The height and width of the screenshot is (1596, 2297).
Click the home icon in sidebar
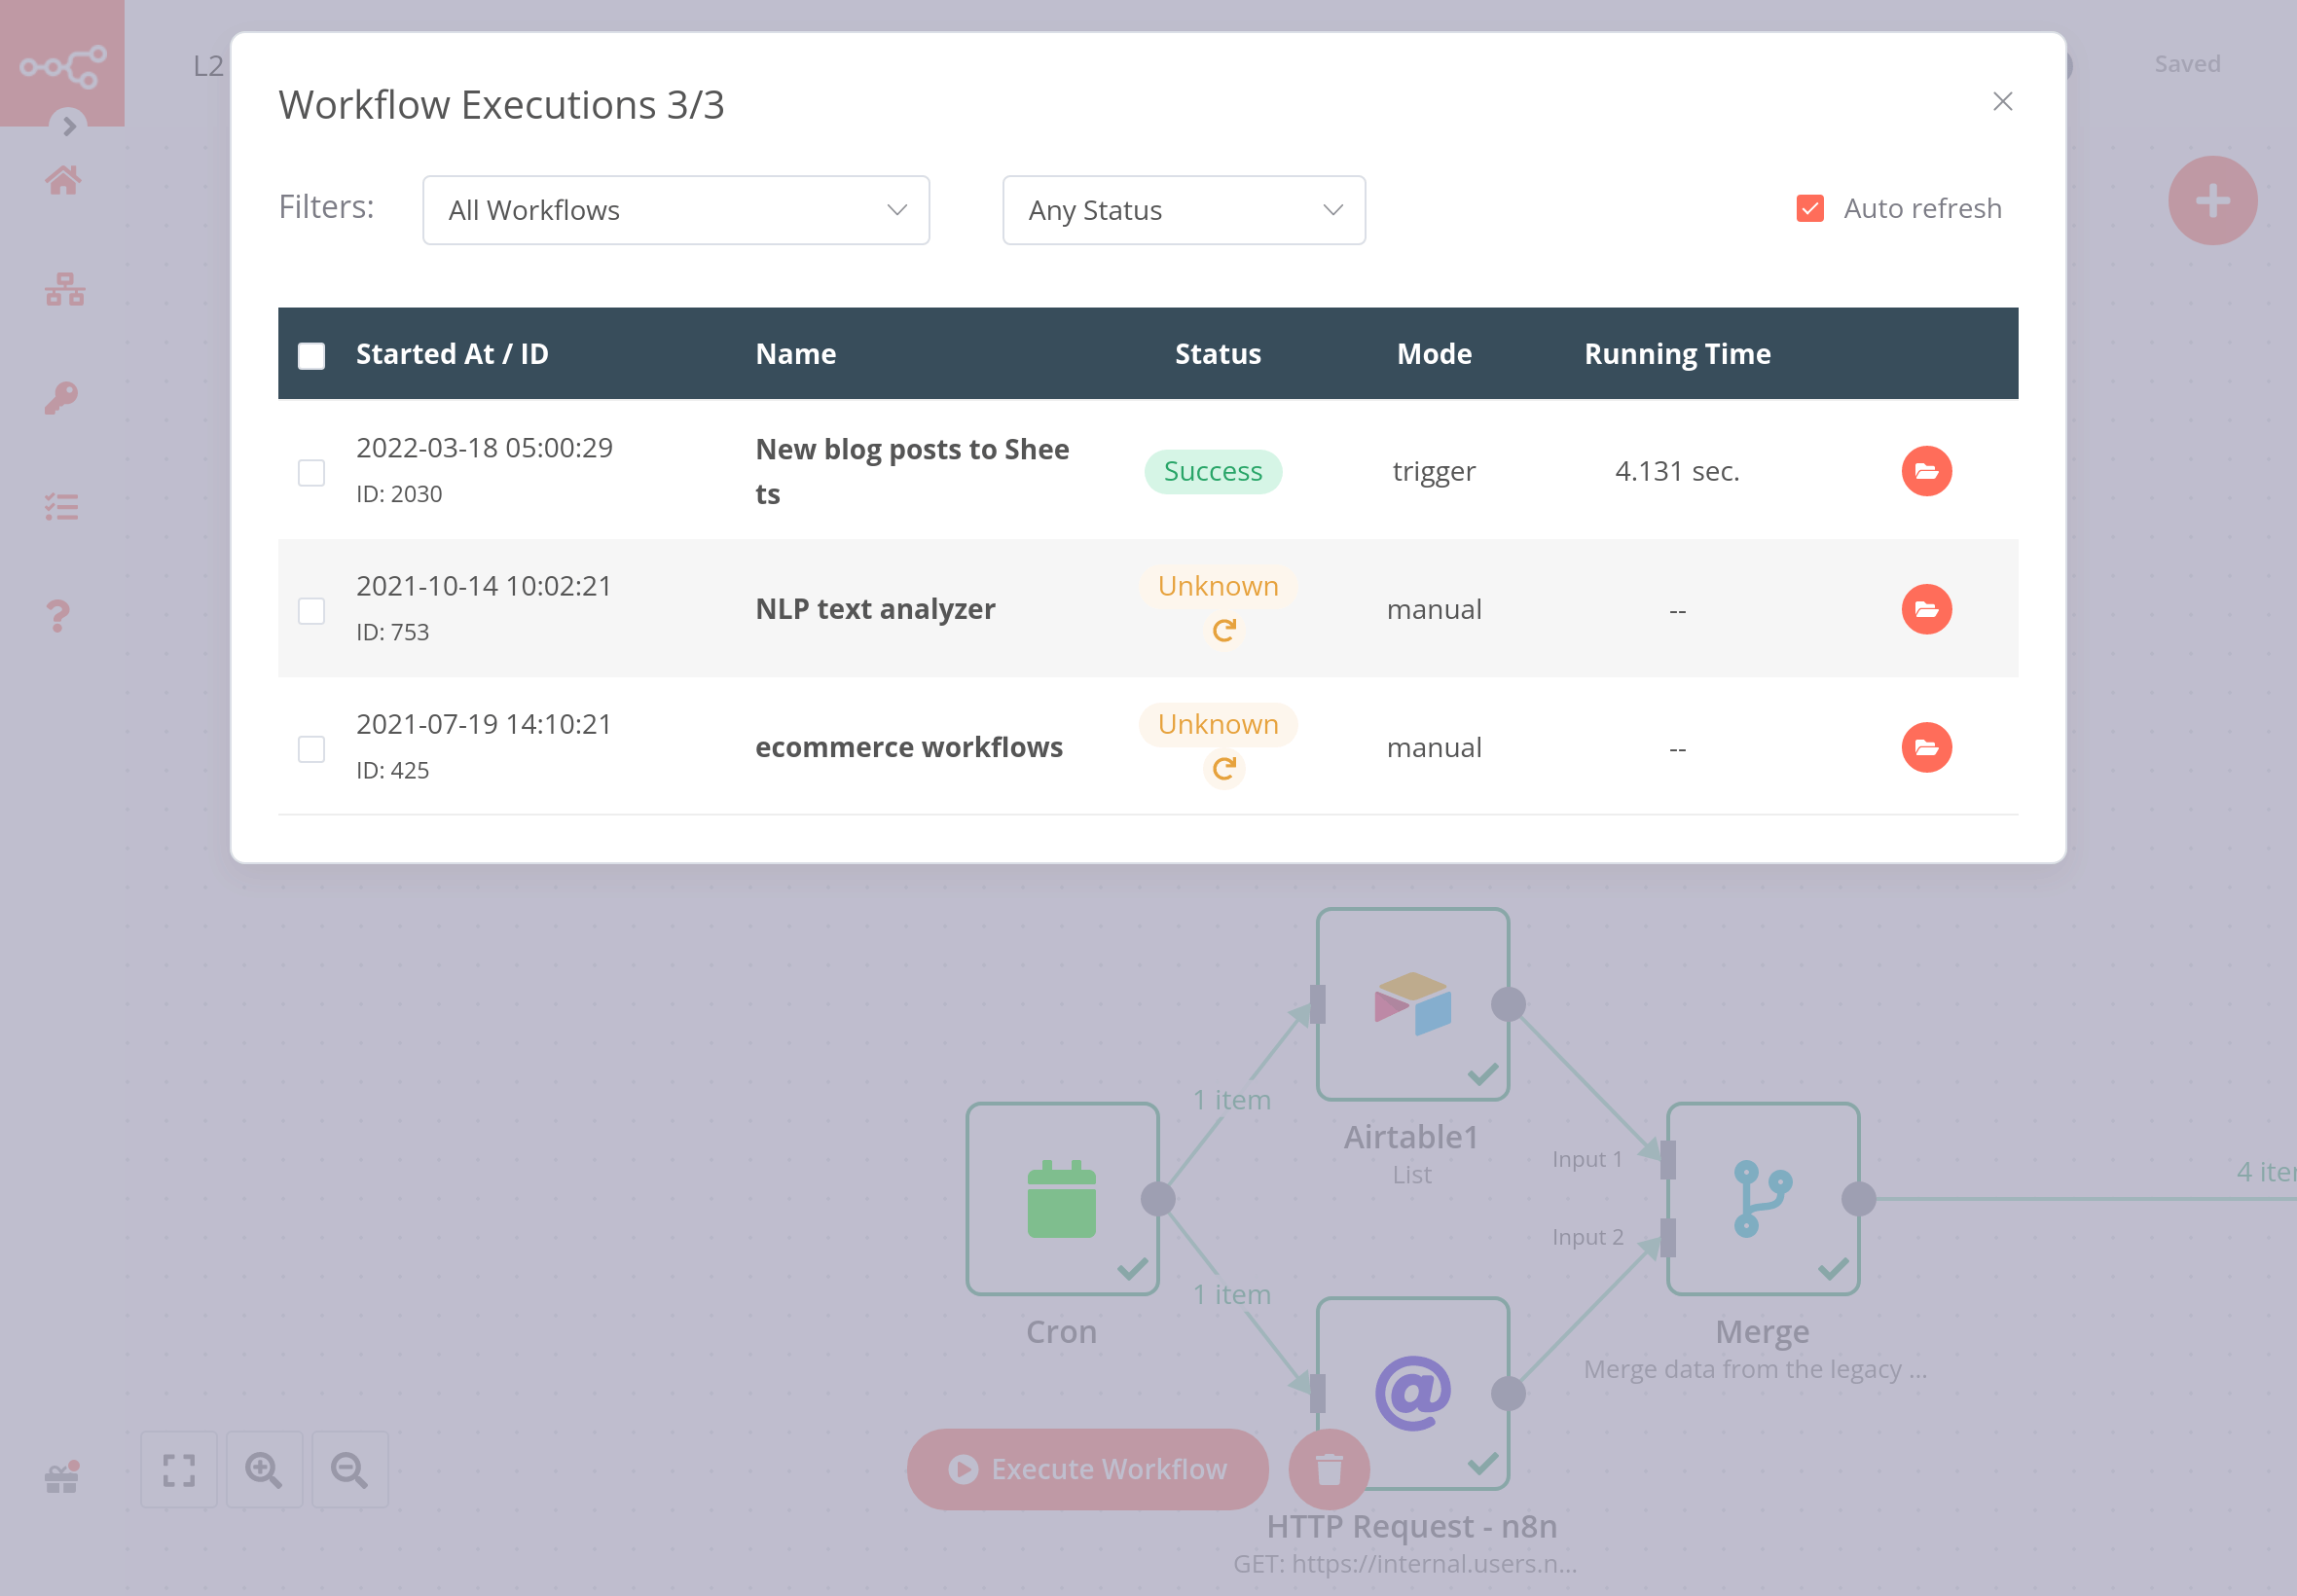pos(63,181)
